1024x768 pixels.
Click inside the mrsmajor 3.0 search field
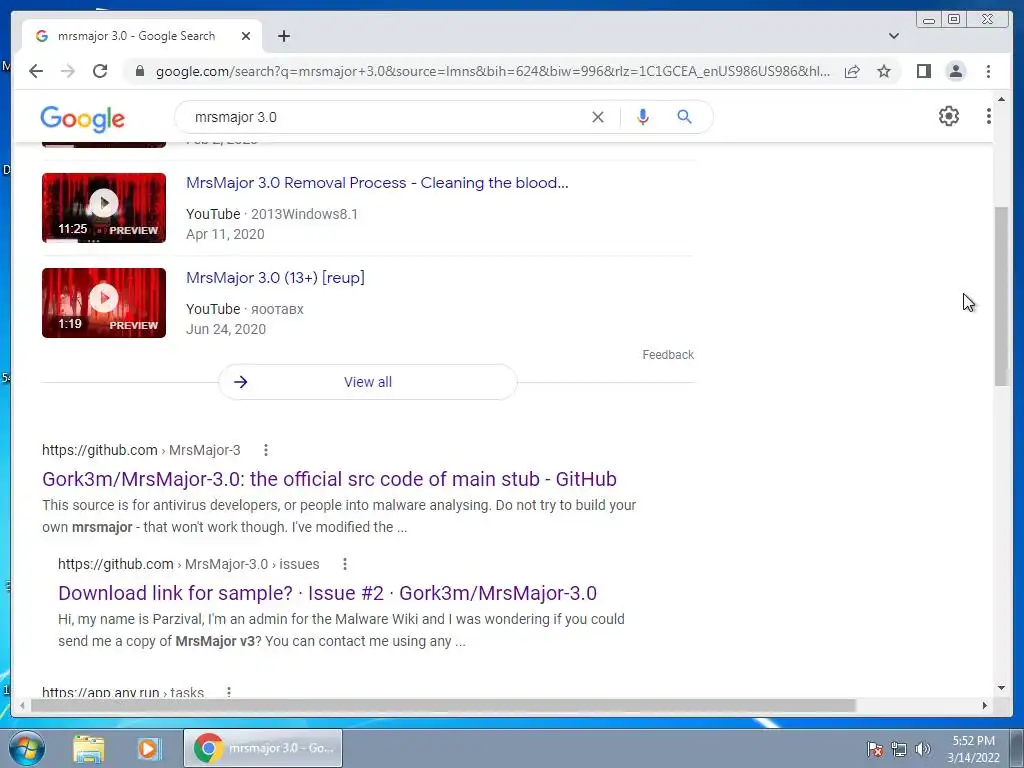tap(385, 117)
